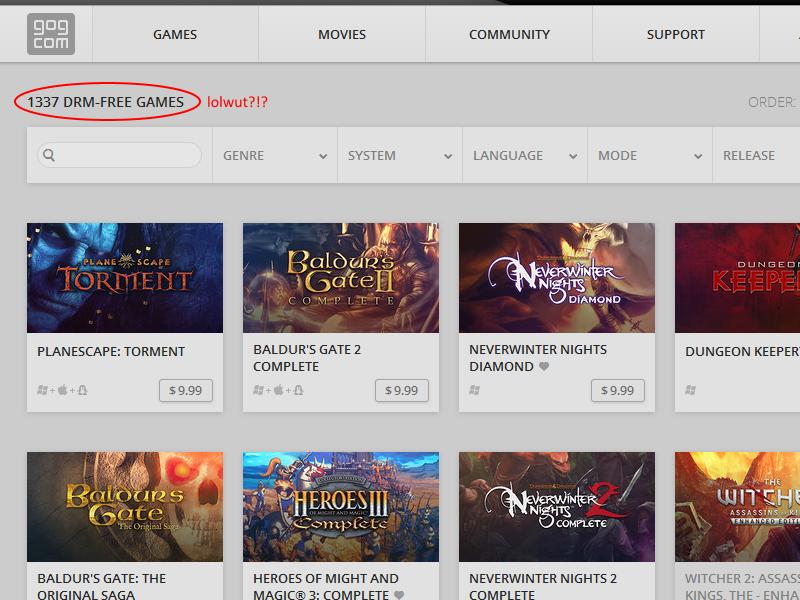The height and width of the screenshot is (600, 800).
Task: Open the Community menu
Action: tap(509, 34)
